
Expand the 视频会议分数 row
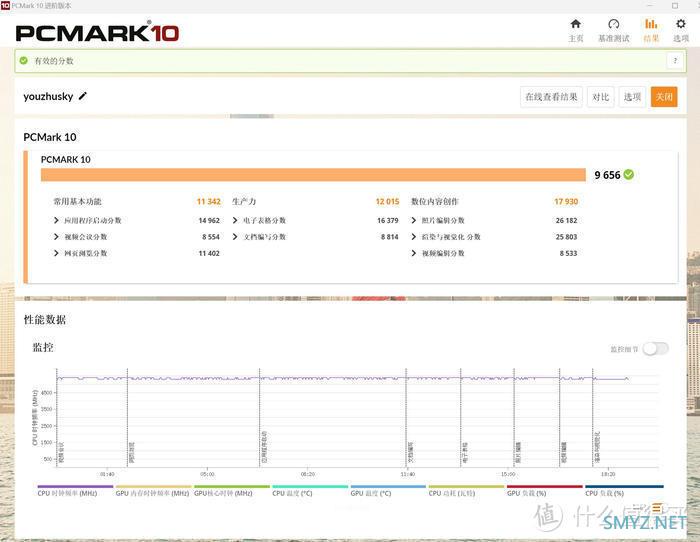[56, 237]
